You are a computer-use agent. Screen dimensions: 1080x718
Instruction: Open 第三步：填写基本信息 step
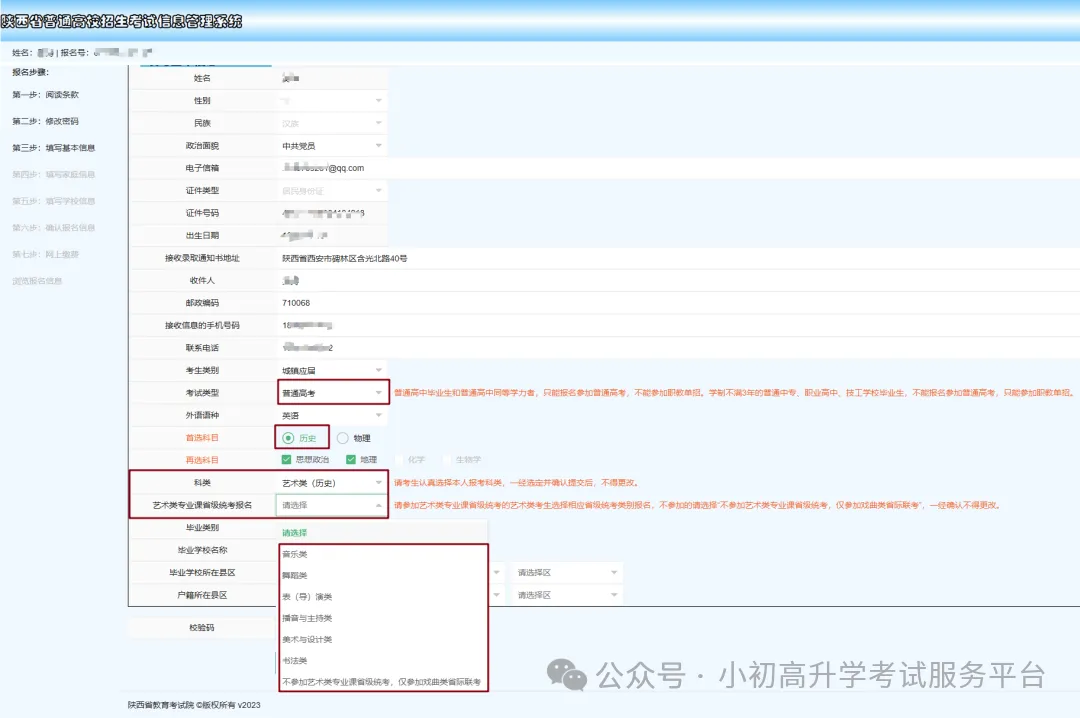tap(54, 148)
